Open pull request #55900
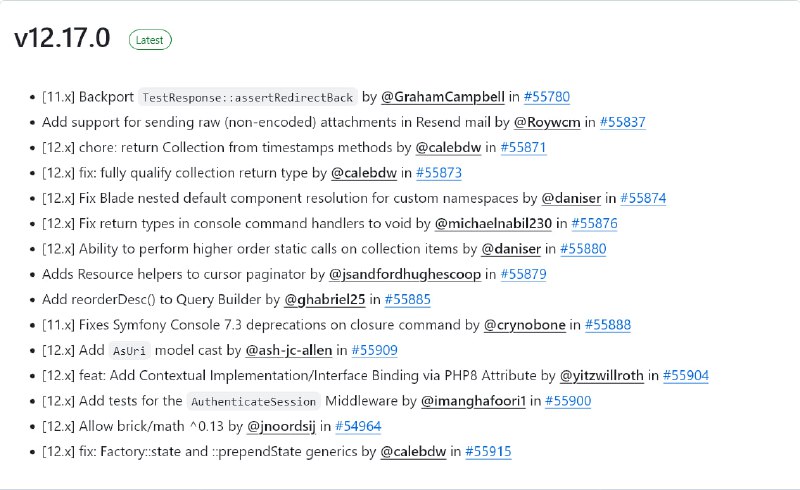Viewport: 800px width, 490px height. click(x=568, y=401)
